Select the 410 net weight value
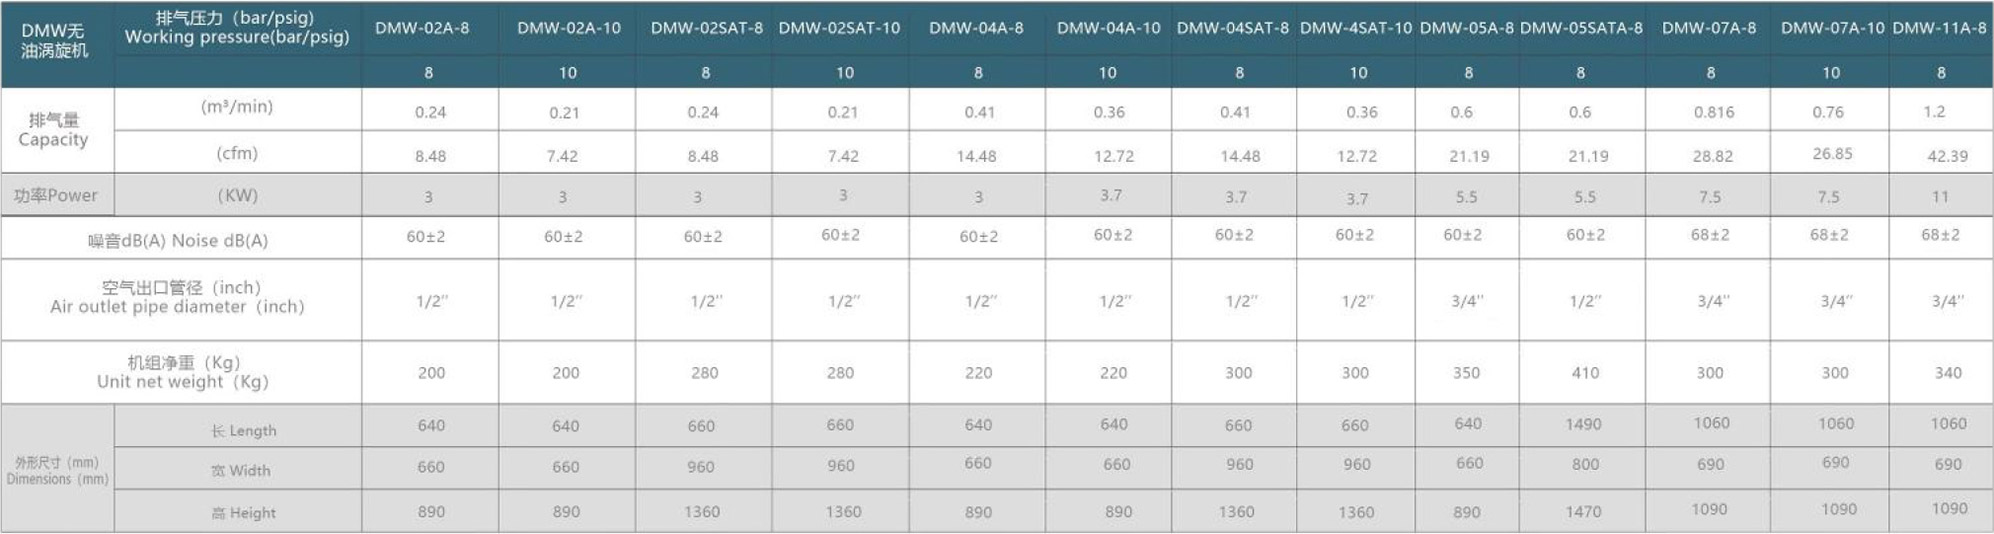Image resolution: width=1994 pixels, height=534 pixels. click(x=1585, y=372)
